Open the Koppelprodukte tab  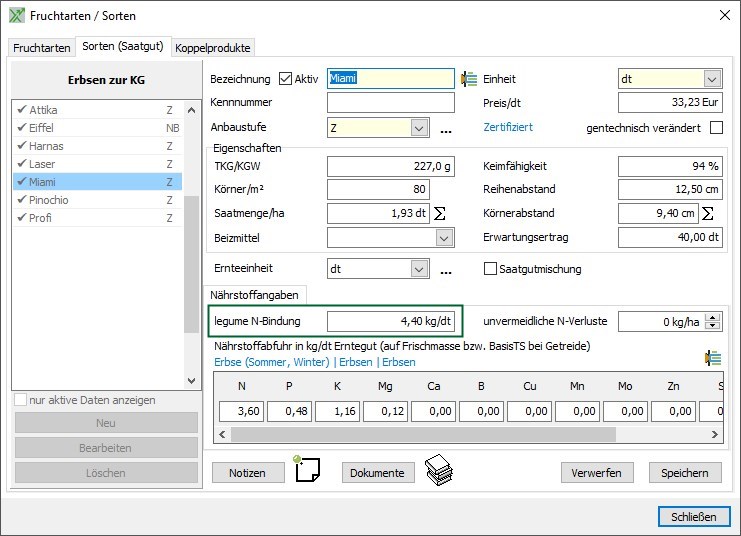click(x=213, y=48)
